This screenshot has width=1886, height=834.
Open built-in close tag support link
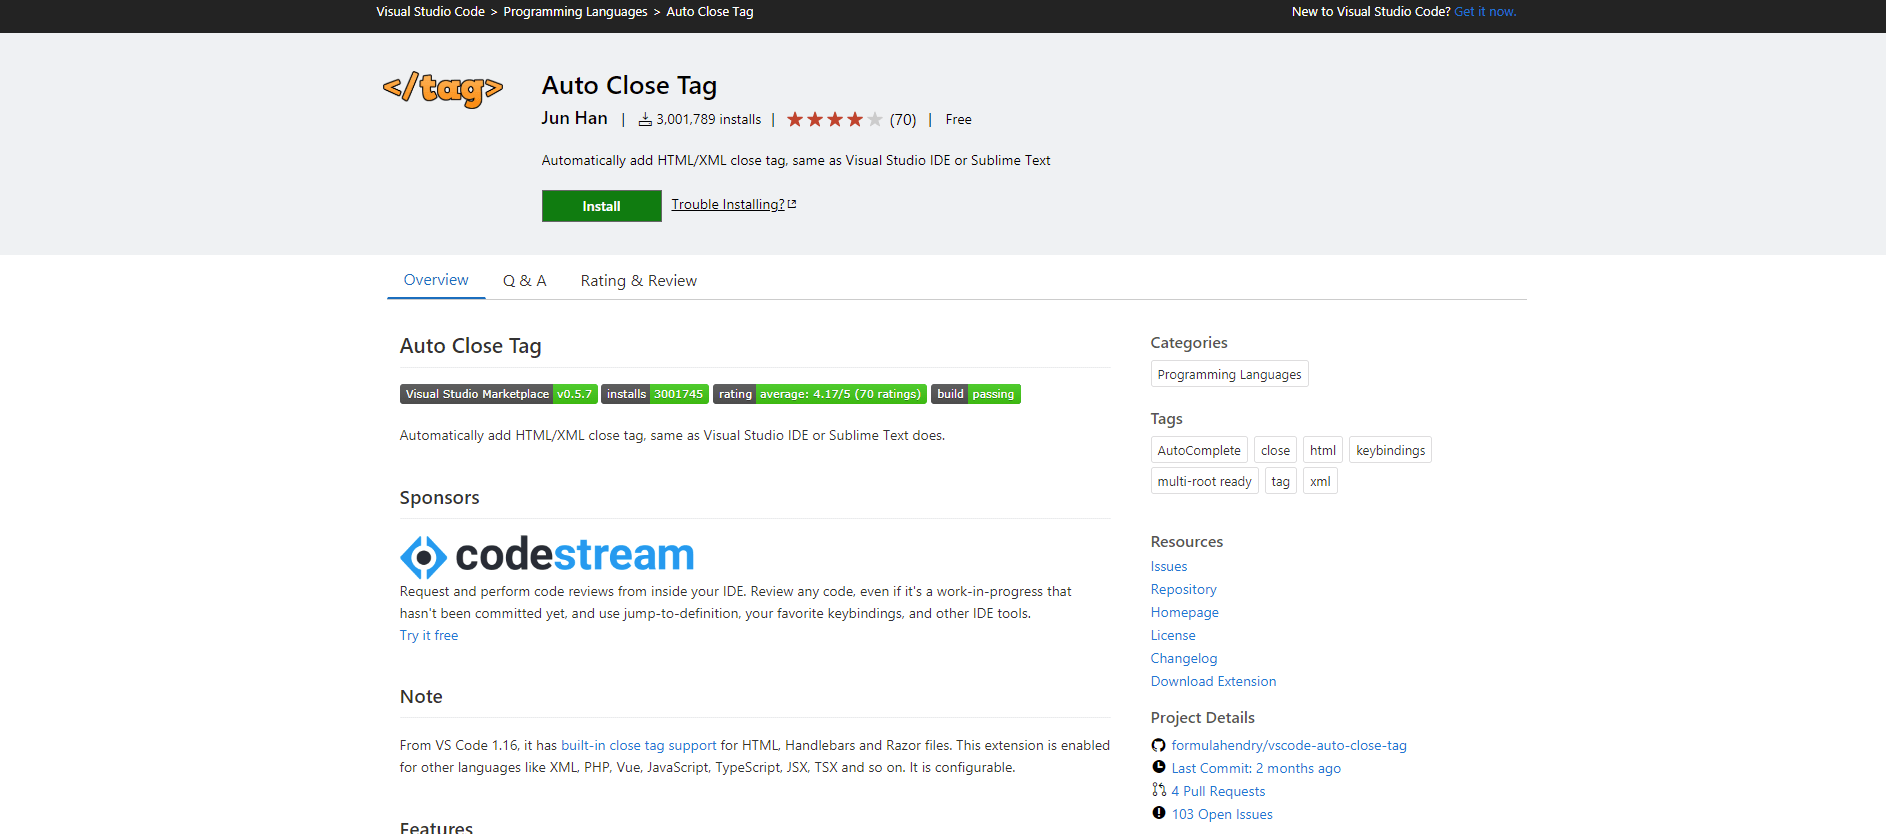(x=639, y=745)
